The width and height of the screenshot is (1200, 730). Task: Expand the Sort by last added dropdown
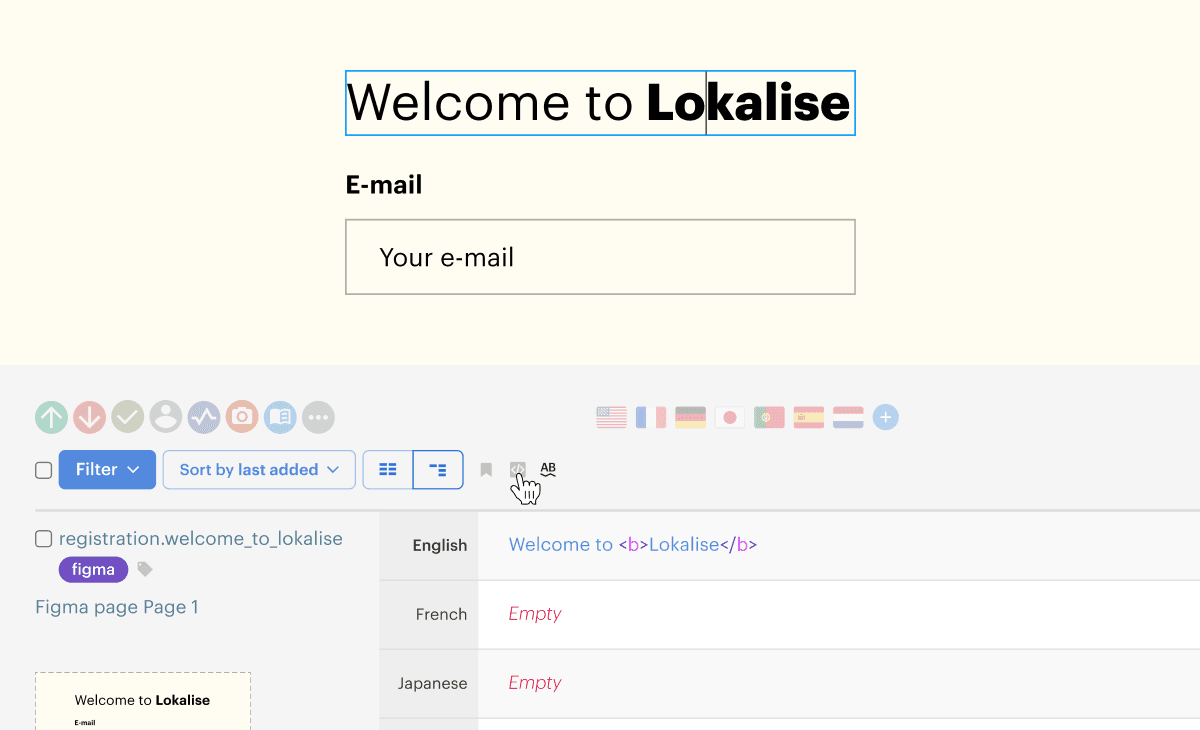tap(259, 470)
